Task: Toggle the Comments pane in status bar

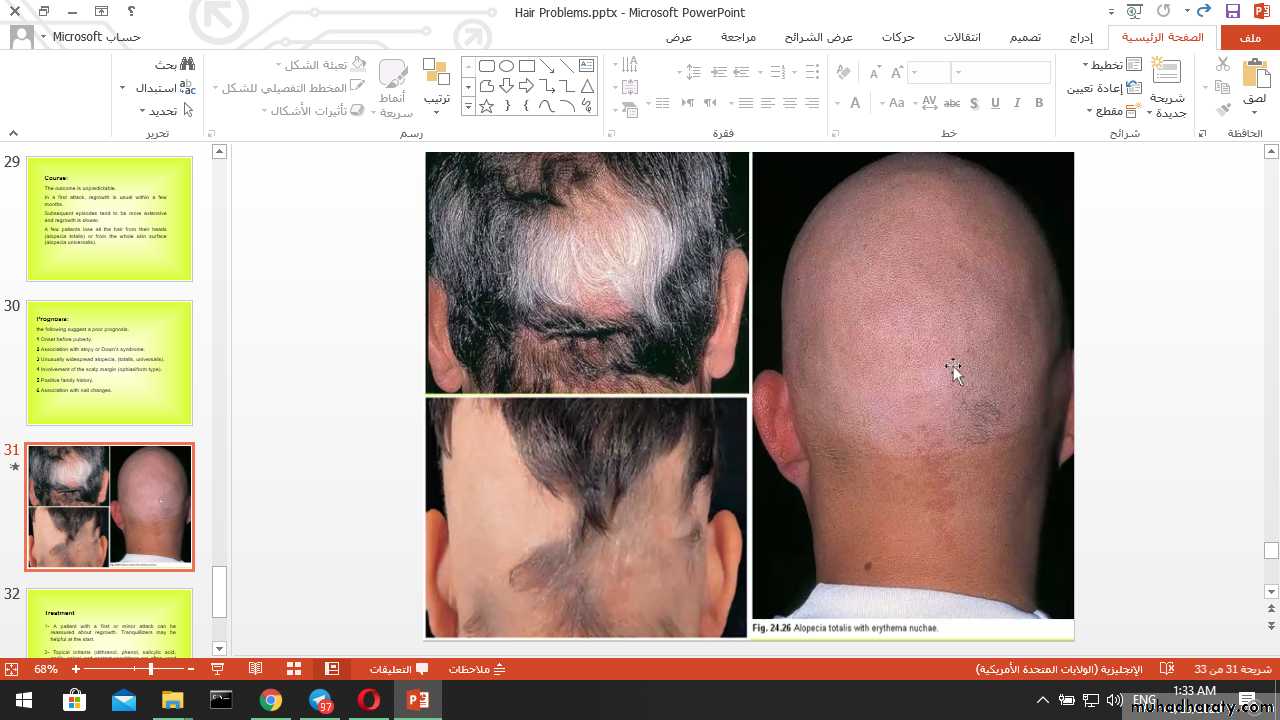Action: (399, 669)
